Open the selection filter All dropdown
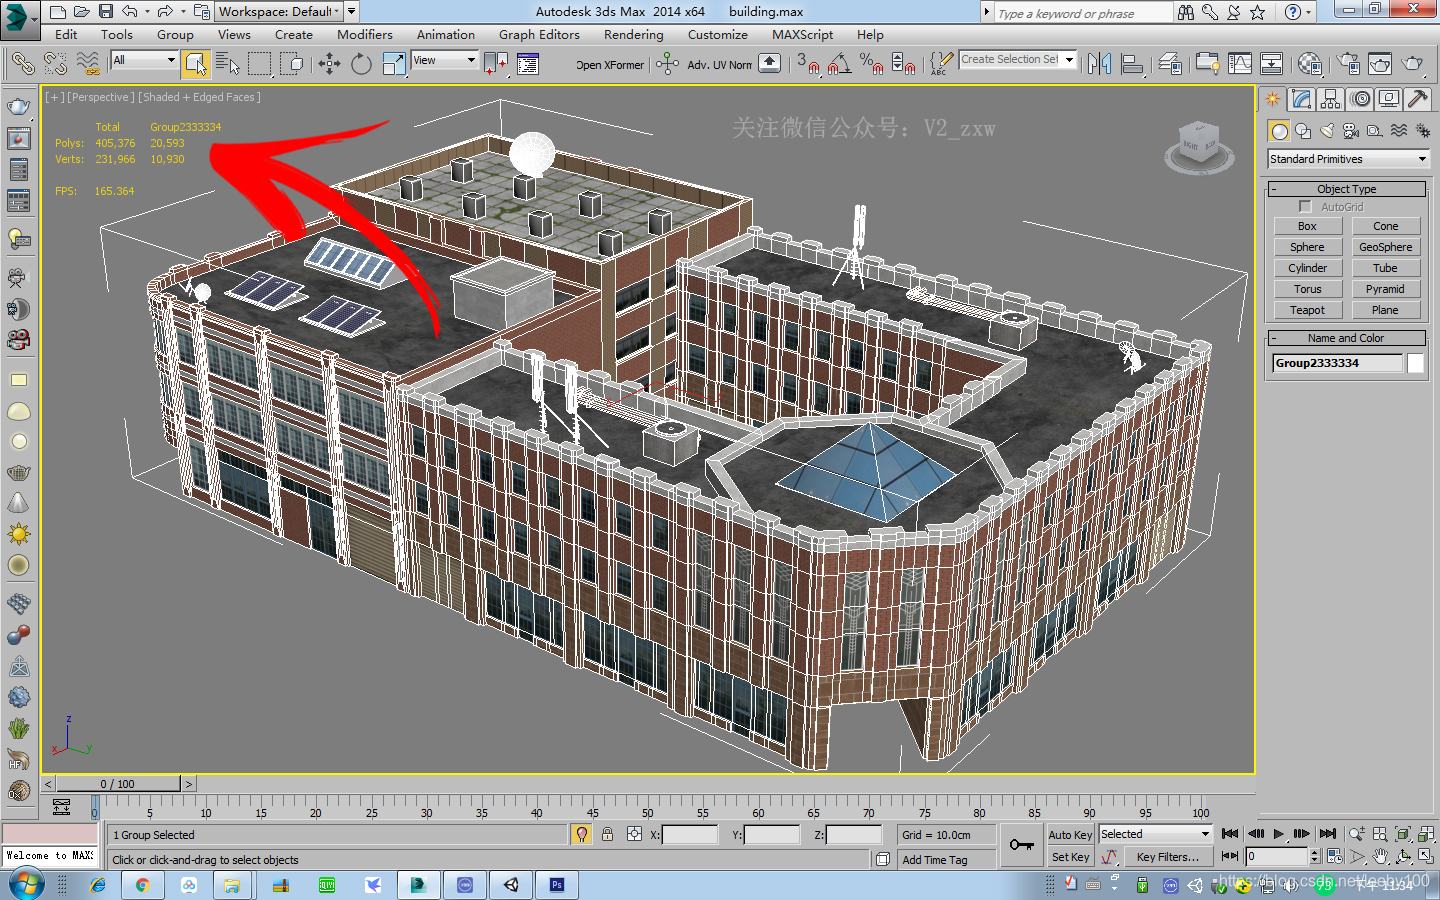This screenshot has height=900, width=1440. tap(144, 60)
